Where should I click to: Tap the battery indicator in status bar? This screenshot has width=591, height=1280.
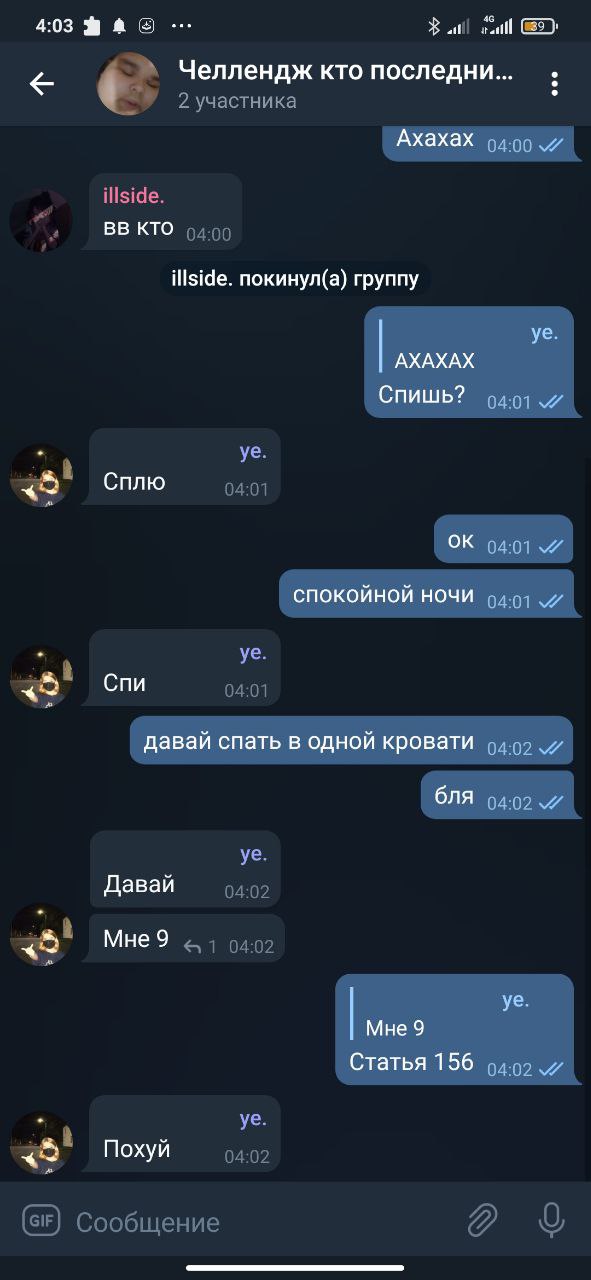[541, 26]
